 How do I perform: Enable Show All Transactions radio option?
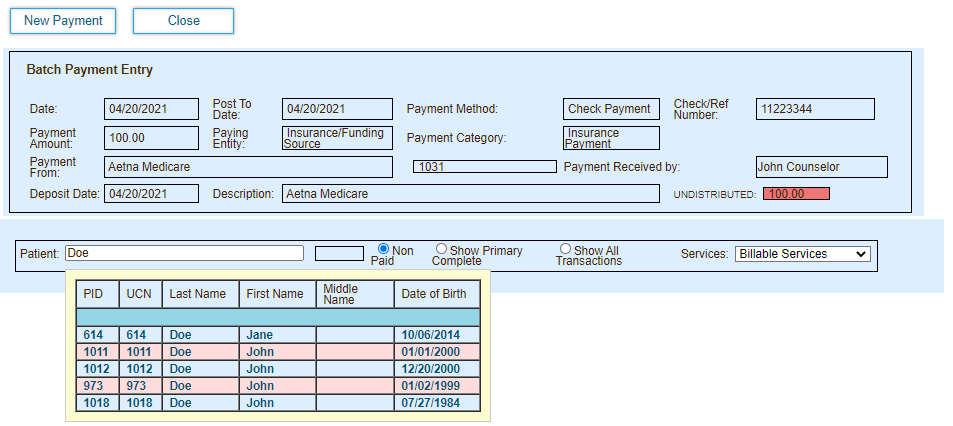[x=565, y=249]
